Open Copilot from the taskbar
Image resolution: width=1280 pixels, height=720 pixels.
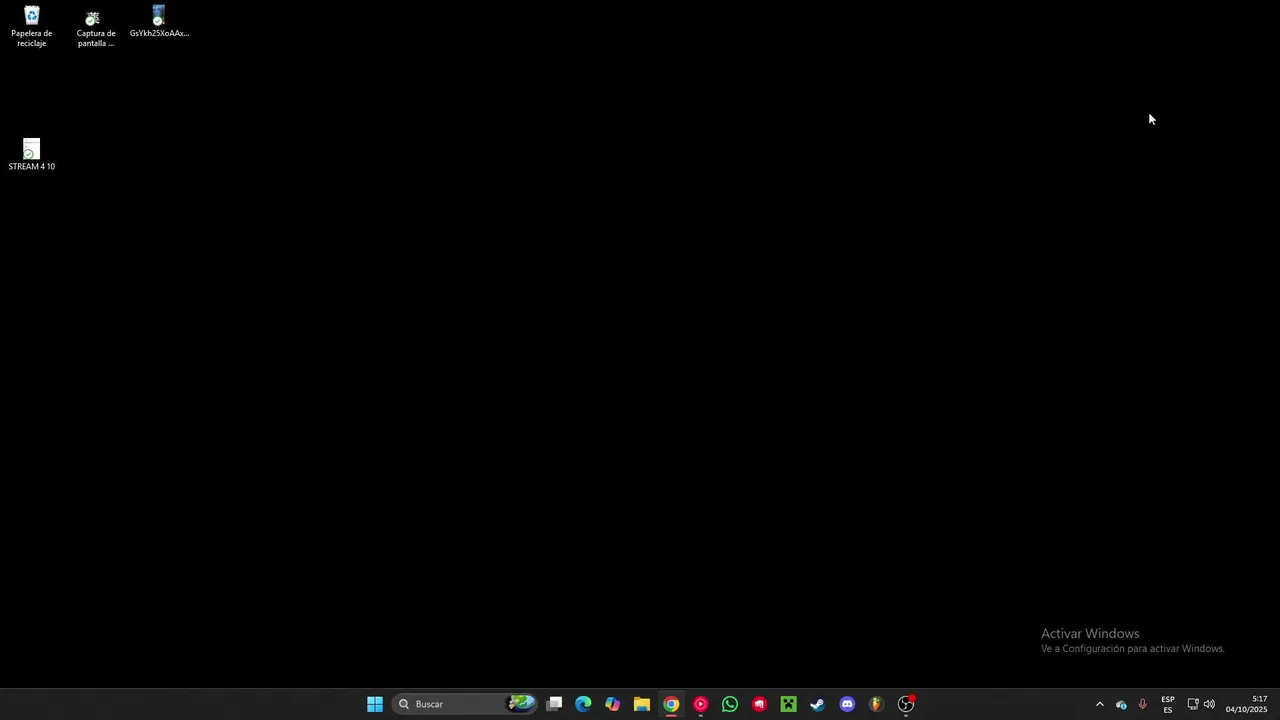[x=613, y=704]
